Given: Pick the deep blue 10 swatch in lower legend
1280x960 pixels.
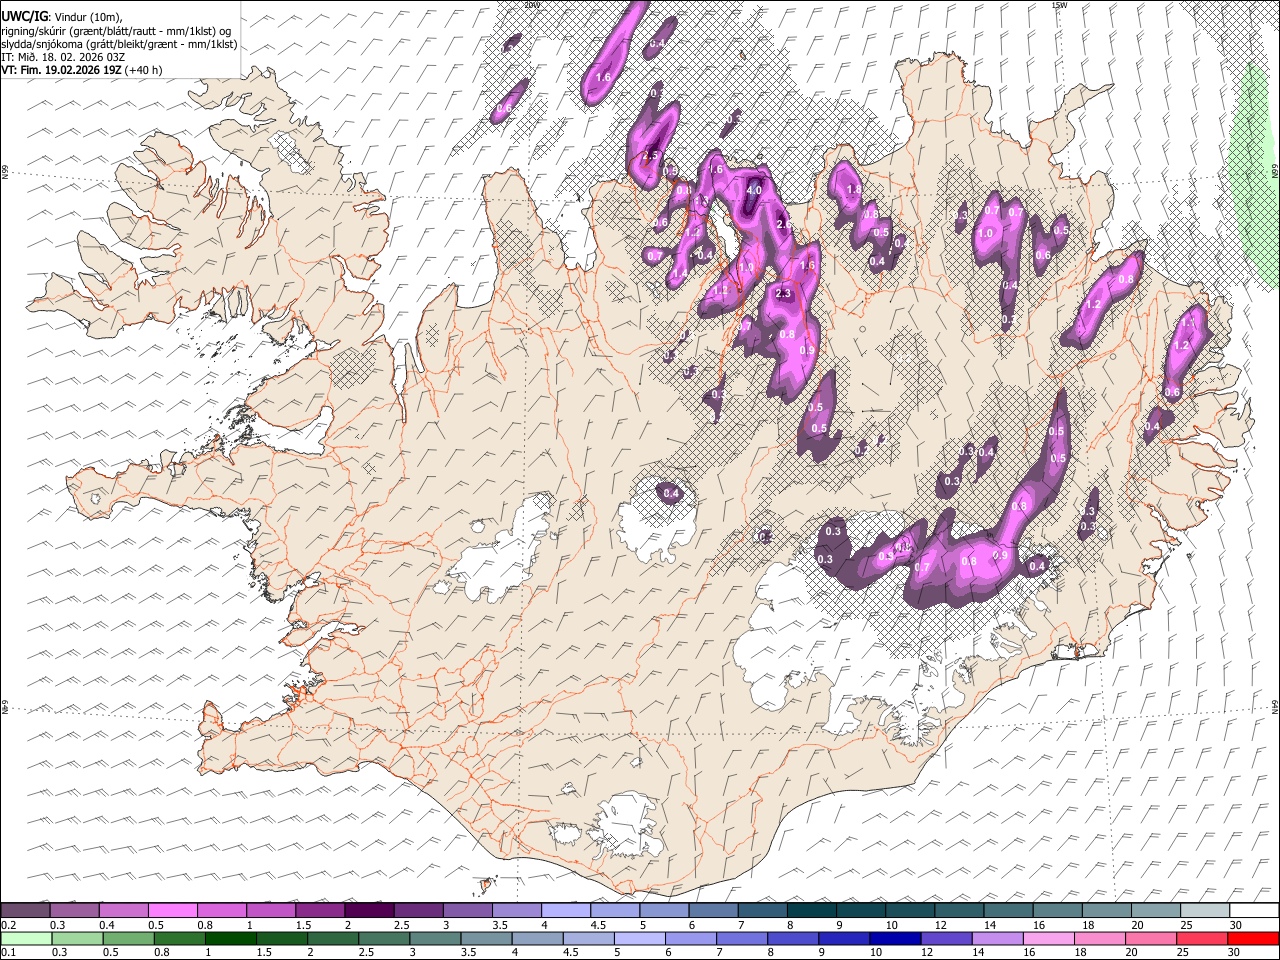Looking at the screenshot, I should point(895,938).
